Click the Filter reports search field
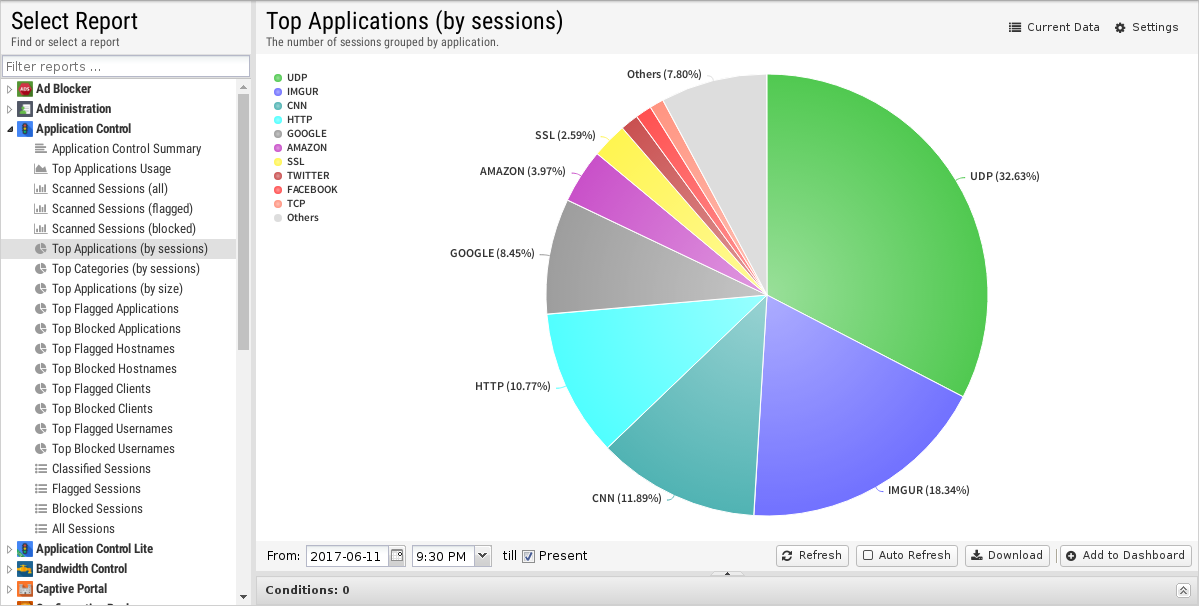The image size is (1199, 606). [126, 66]
